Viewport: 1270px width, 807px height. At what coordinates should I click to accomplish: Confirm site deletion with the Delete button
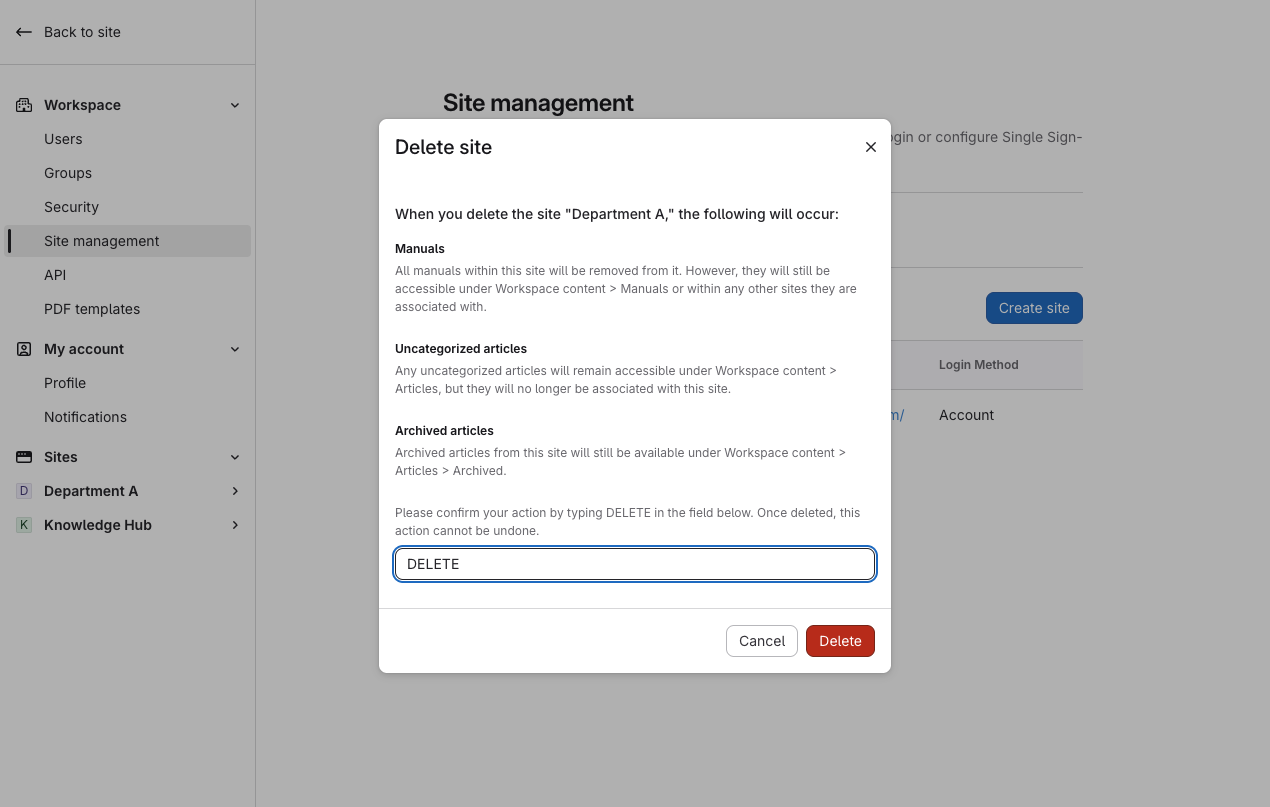(x=840, y=641)
